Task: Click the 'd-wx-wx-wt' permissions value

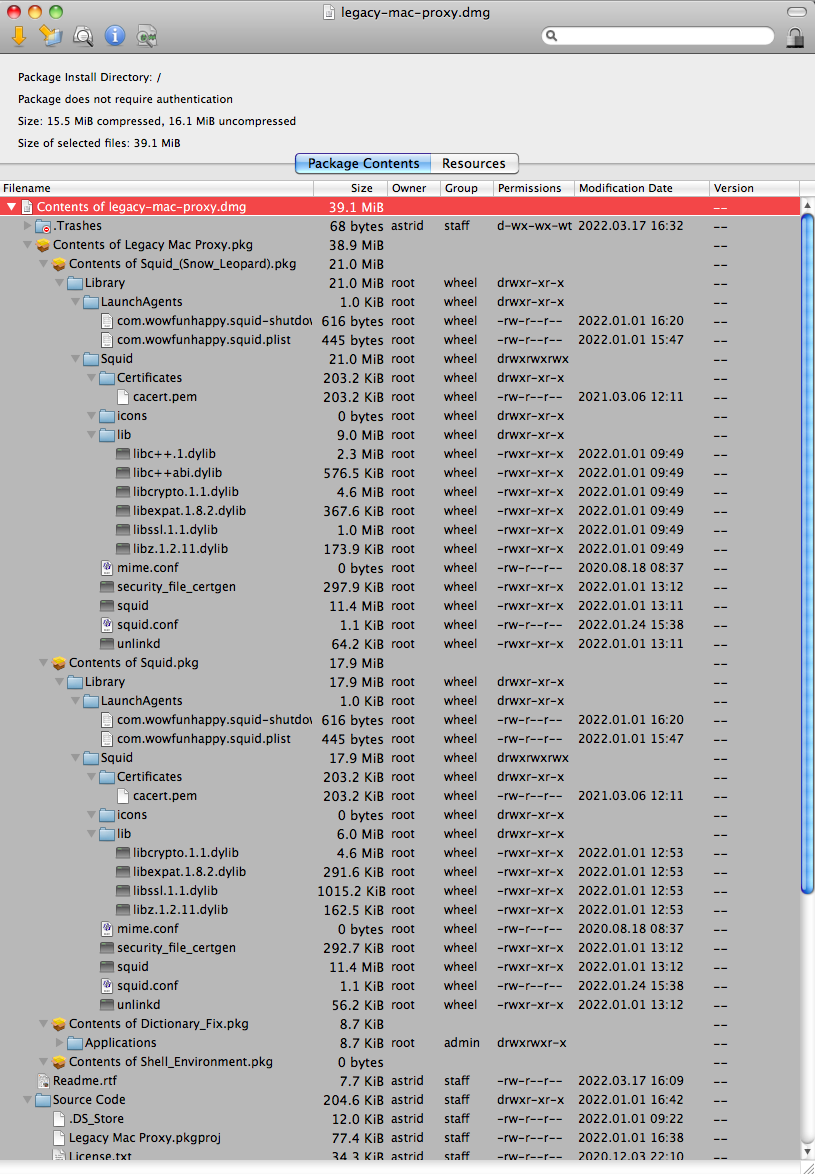Action: (x=534, y=226)
